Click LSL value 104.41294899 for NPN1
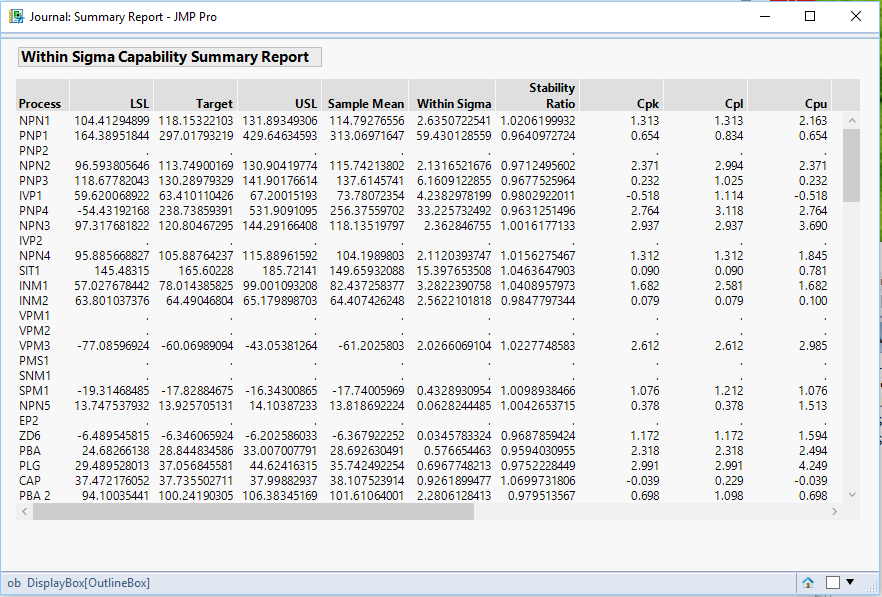This screenshot has height=597, width=882. click(x=112, y=120)
